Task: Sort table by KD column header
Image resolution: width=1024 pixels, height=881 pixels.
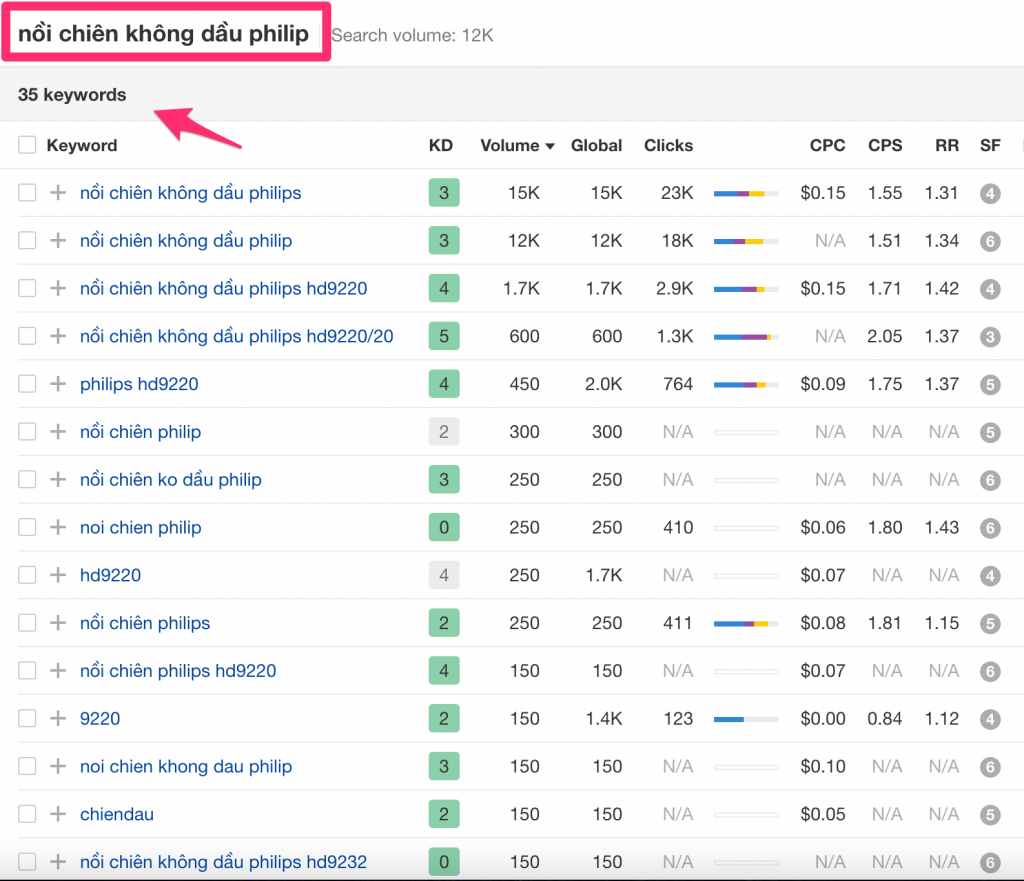Action: tap(441, 145)
